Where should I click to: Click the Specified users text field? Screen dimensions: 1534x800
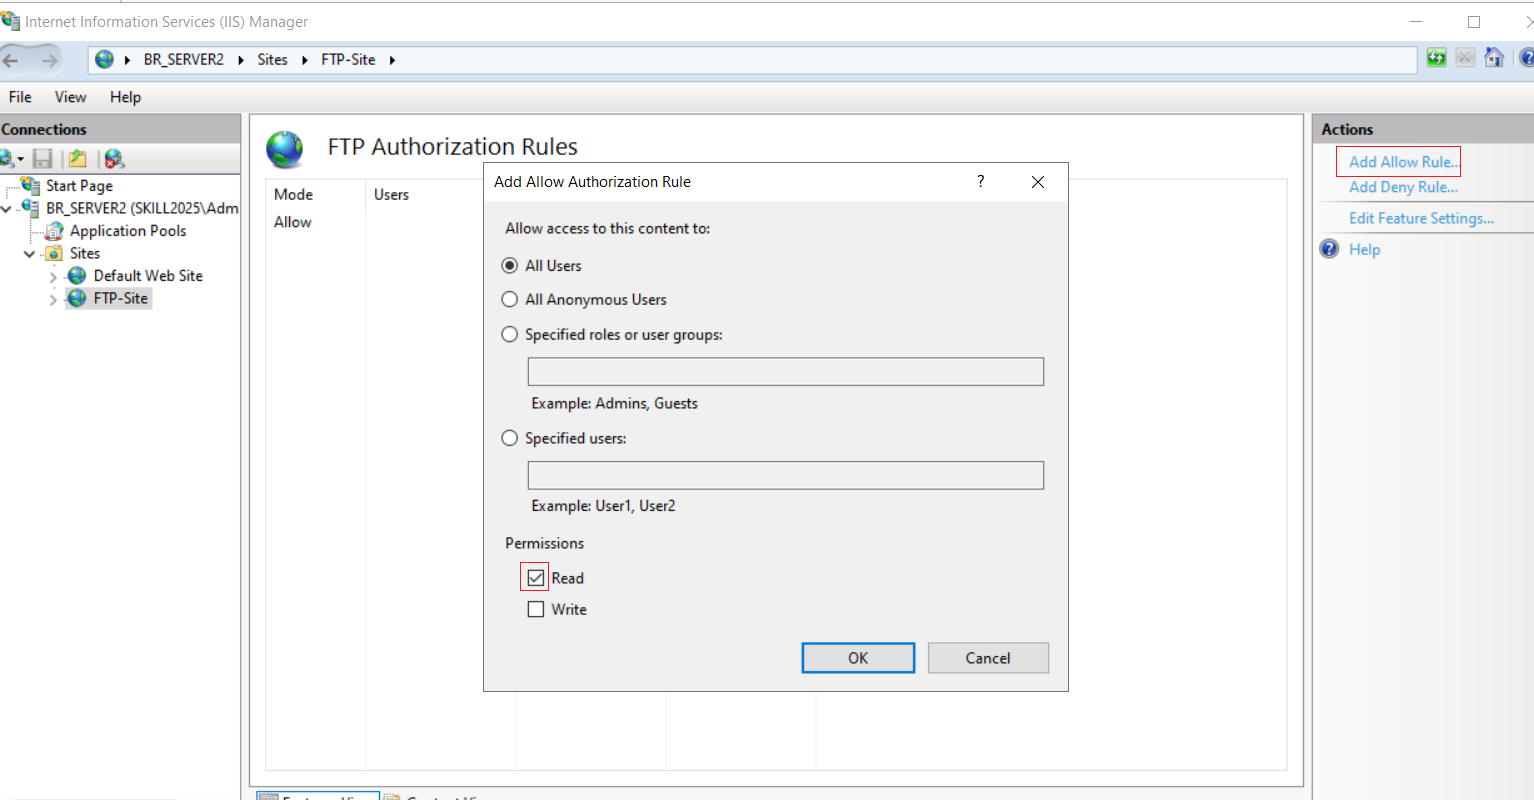[x=785, y=475]
